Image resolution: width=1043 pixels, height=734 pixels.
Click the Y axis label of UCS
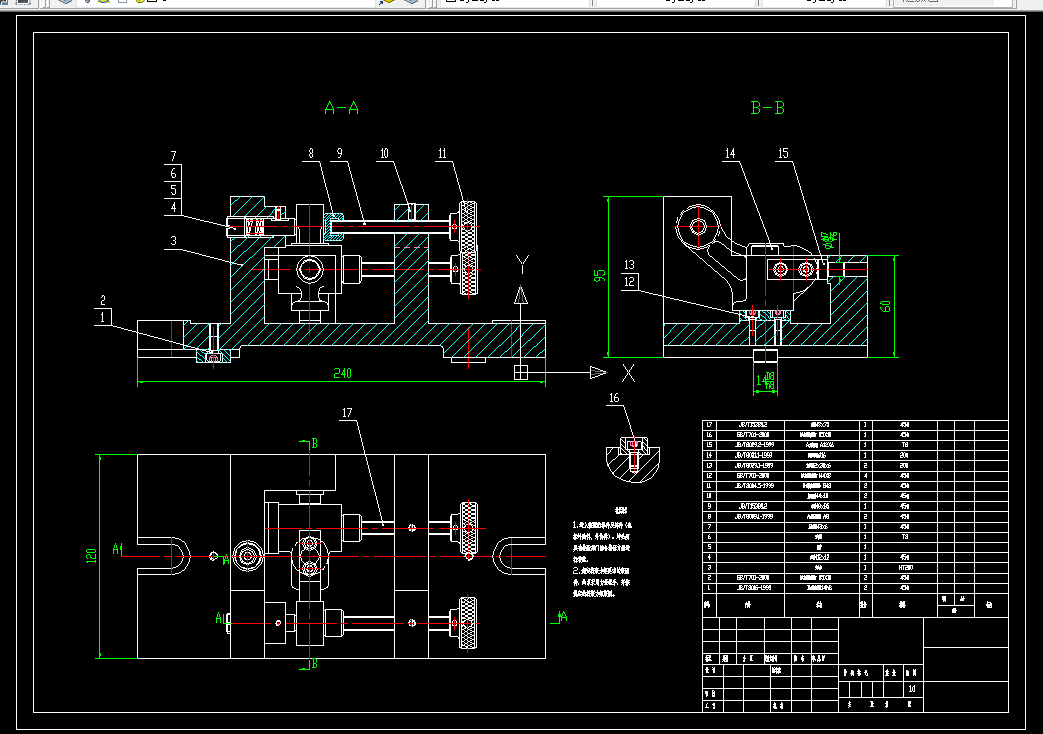click(x=522, y=264)
